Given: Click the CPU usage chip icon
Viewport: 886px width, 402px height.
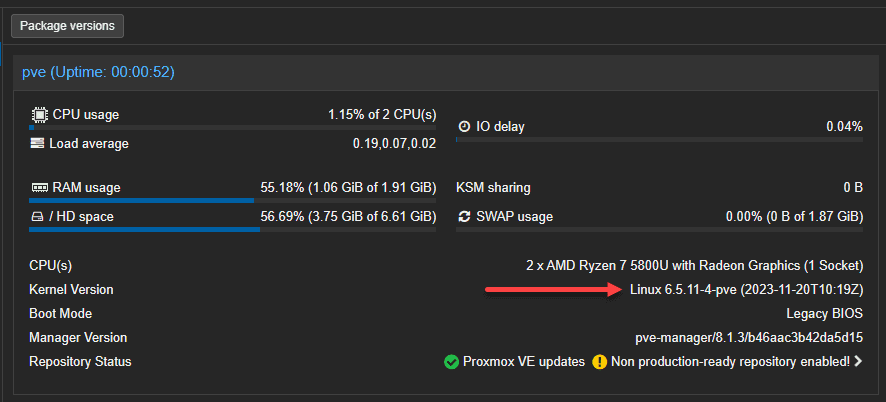Looking at the screenshot, I should [39, 115].
